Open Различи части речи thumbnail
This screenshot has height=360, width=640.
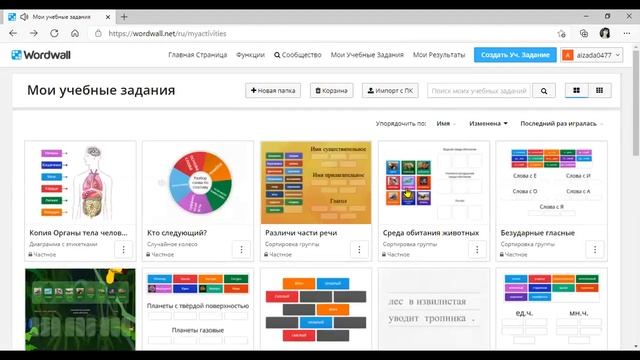click(x=316, y=182)
